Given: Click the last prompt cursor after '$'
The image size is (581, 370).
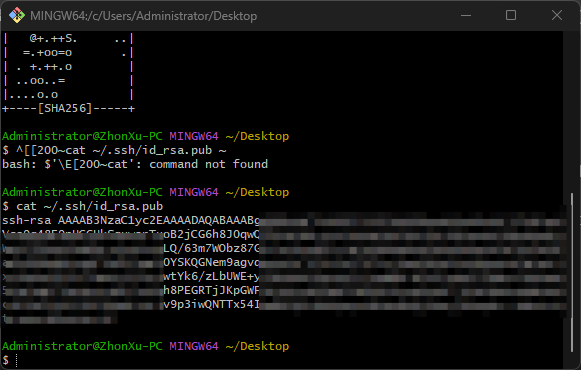Looking at the screenshot, I should (x=16, y=360).
